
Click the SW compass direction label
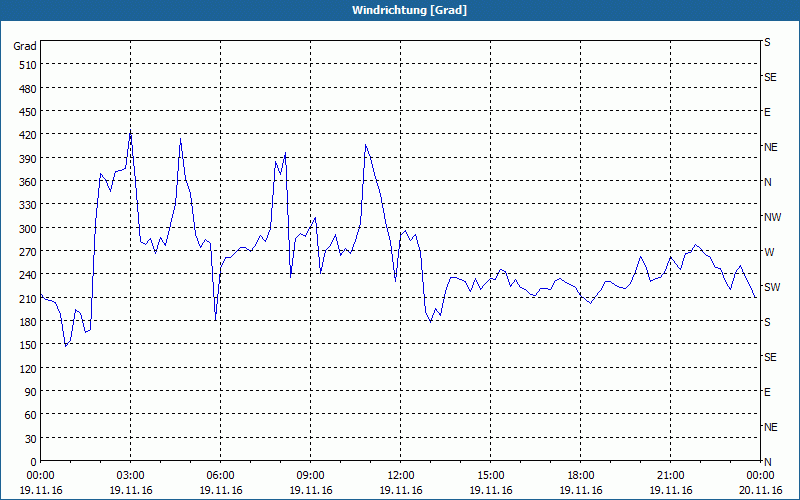[771, 287]
